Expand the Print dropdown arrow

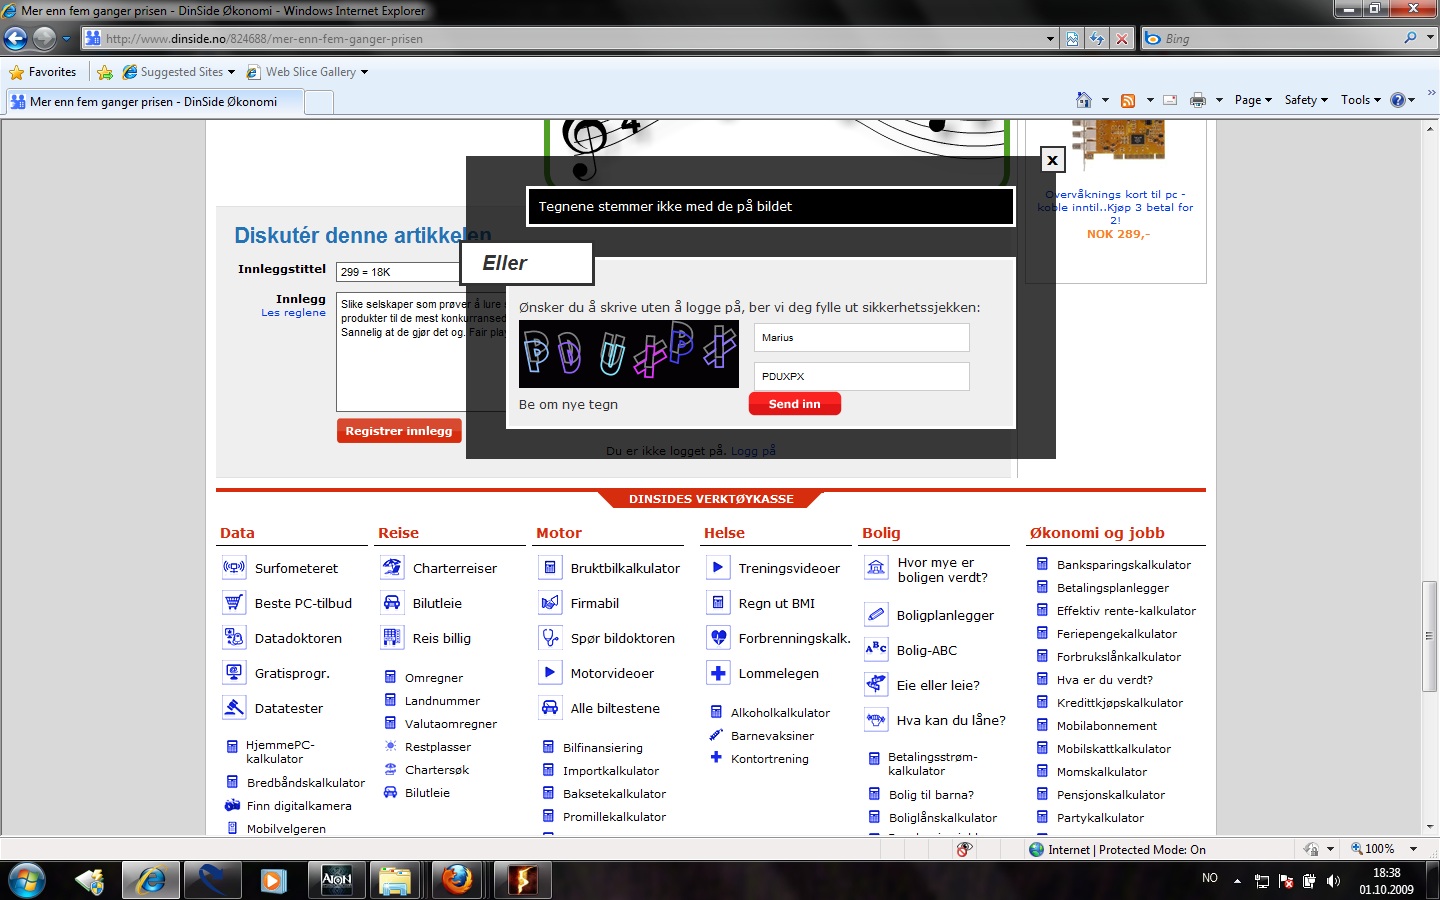pyautogui.click(x=1219, y=100)
